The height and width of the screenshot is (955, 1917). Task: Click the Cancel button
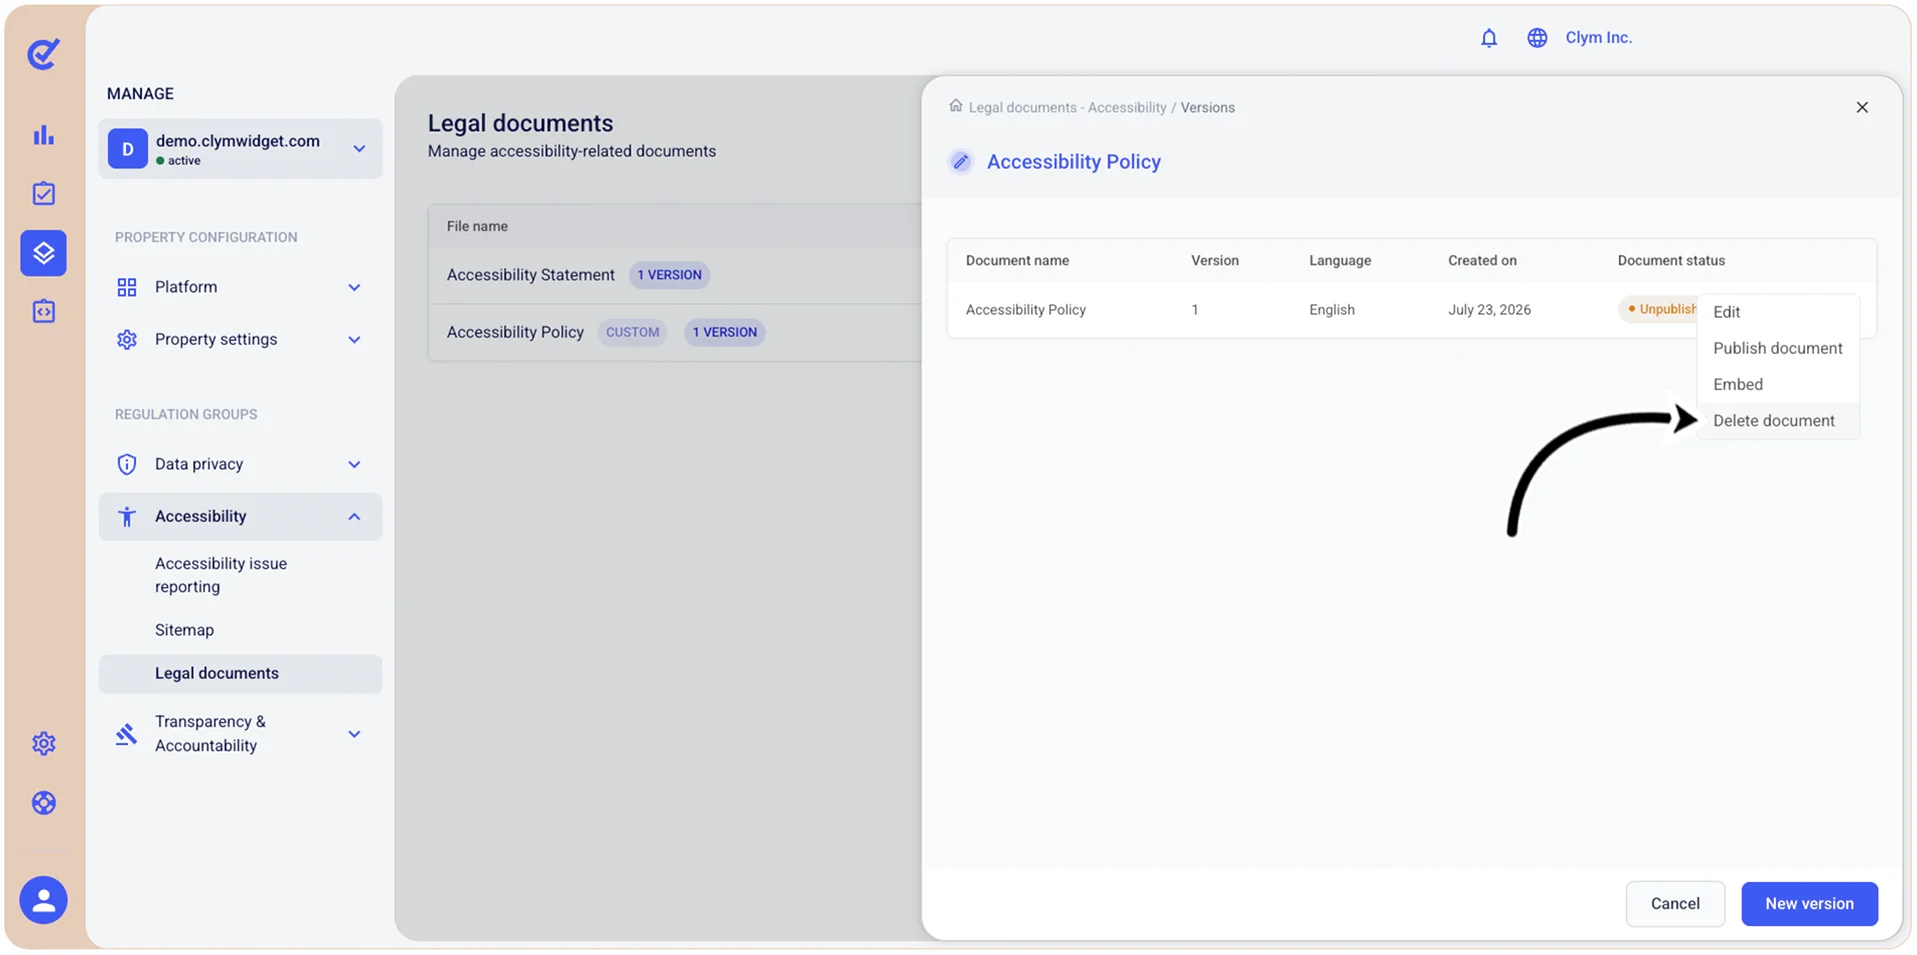[x=1675, y=904]
